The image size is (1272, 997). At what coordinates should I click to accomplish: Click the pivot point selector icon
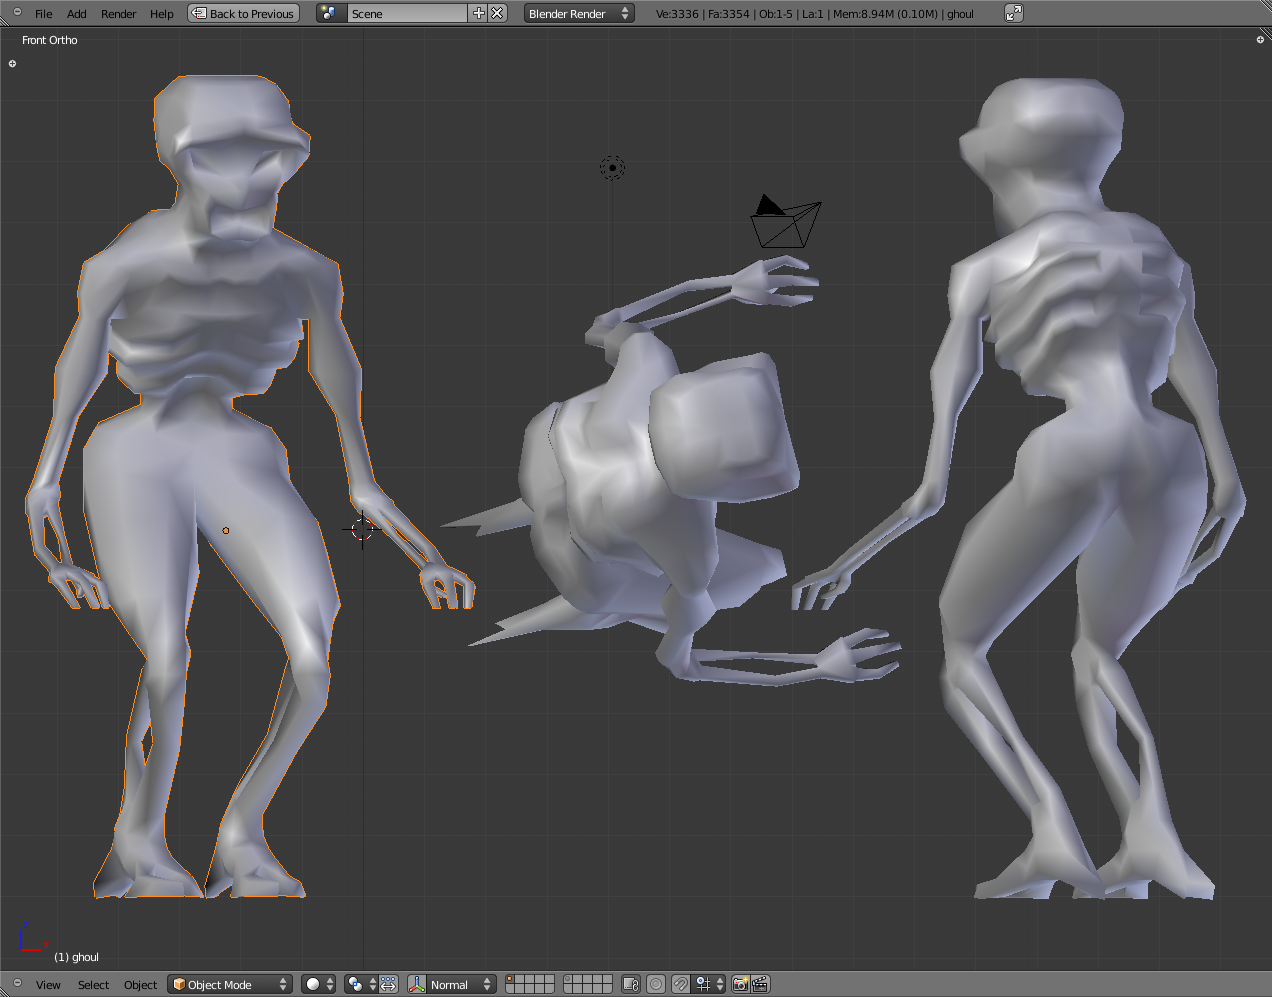pos(359,985)
